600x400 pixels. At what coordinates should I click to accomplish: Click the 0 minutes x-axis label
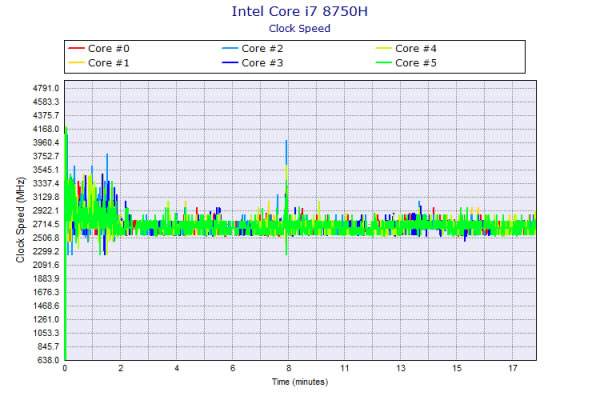[65, 368]
